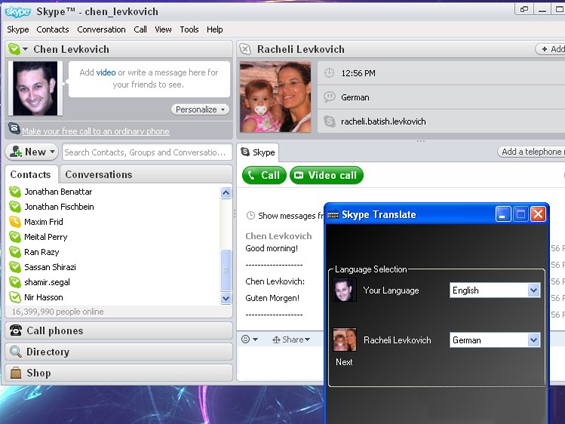Open the Tools menu
The height and width of the screenshot is (424, 565).
point(189,30)
